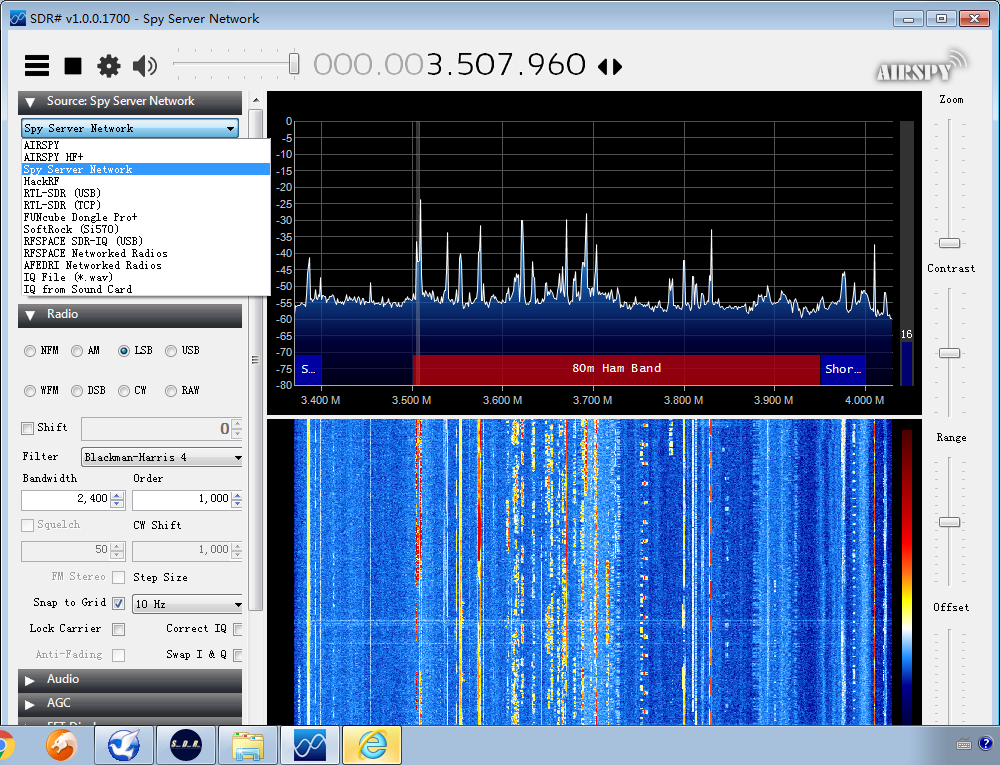Click the filter Order input field

pos(182,499)
